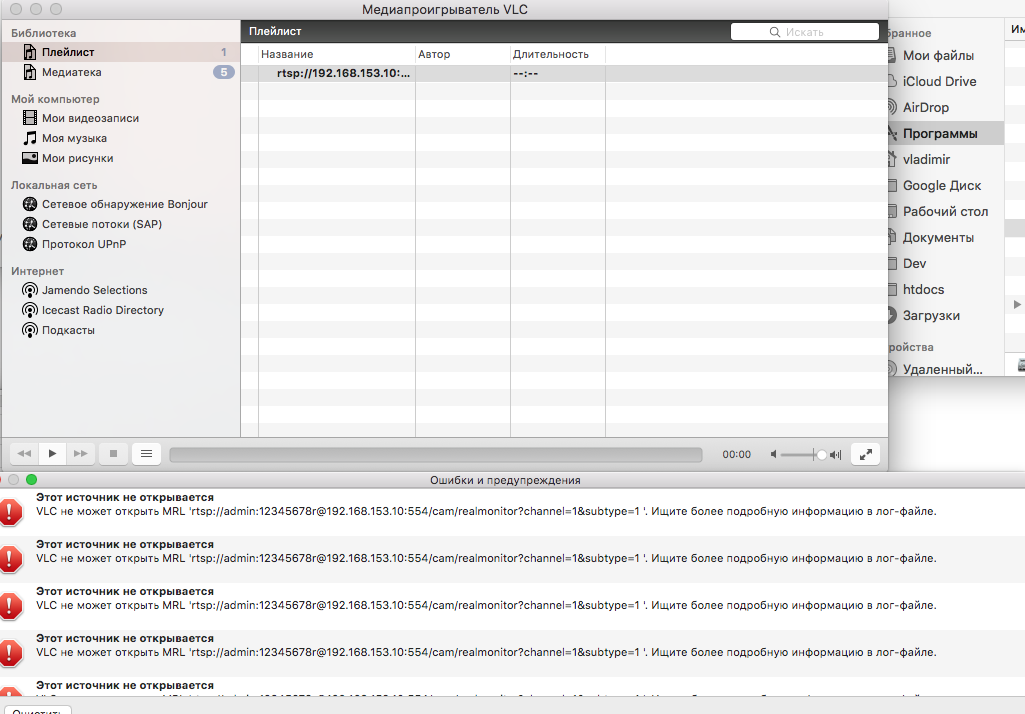Open Моя музыка sidebar item

pyautogui.click(x=74, y=138)
